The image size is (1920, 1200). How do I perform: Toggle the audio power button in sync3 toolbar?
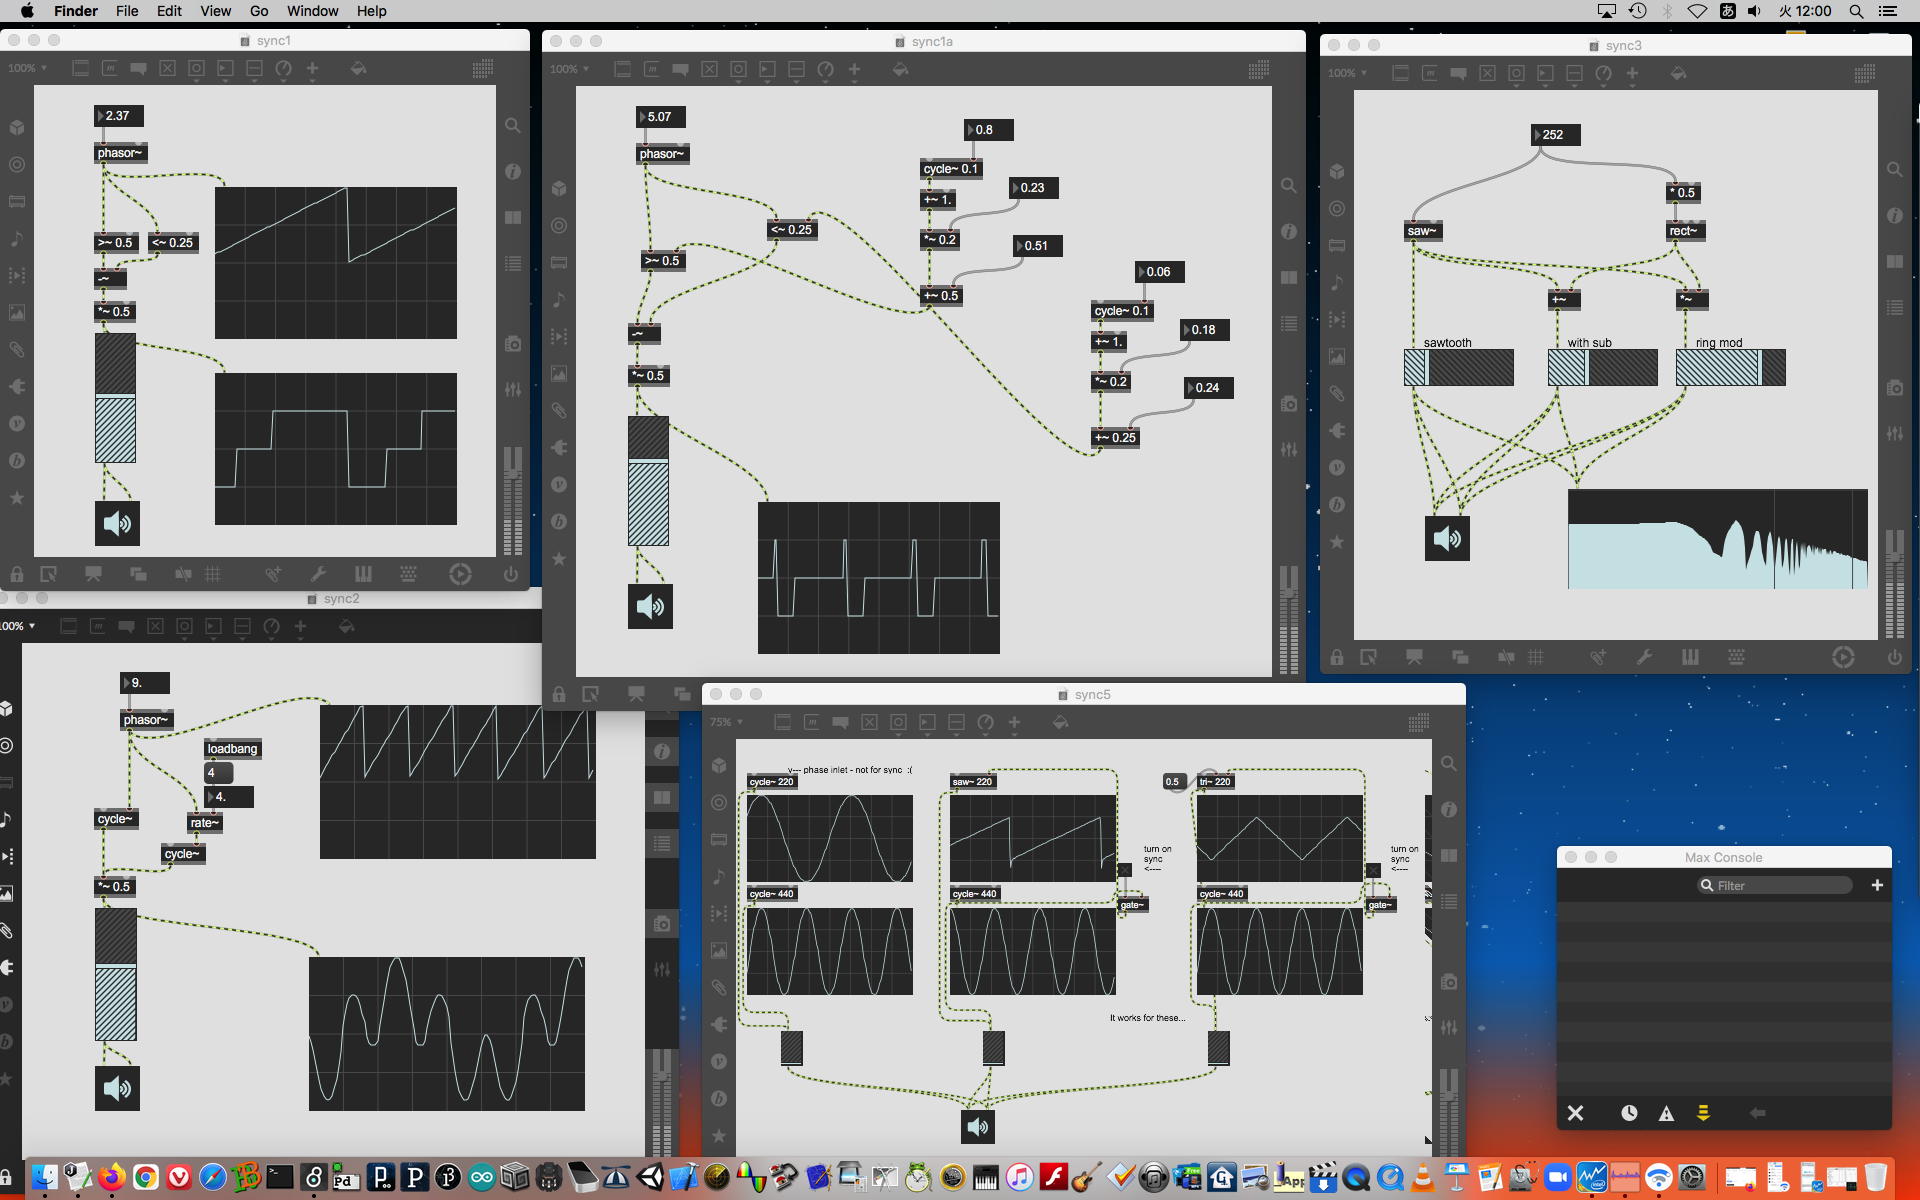coord(1894,657)
